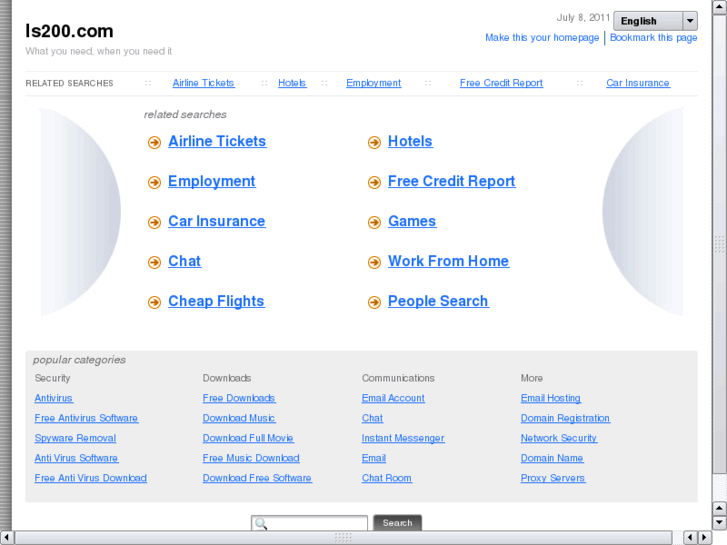Open Free Antivirus Software link
Viewport: 727px width, 545px height.
(x=86, y=418)
